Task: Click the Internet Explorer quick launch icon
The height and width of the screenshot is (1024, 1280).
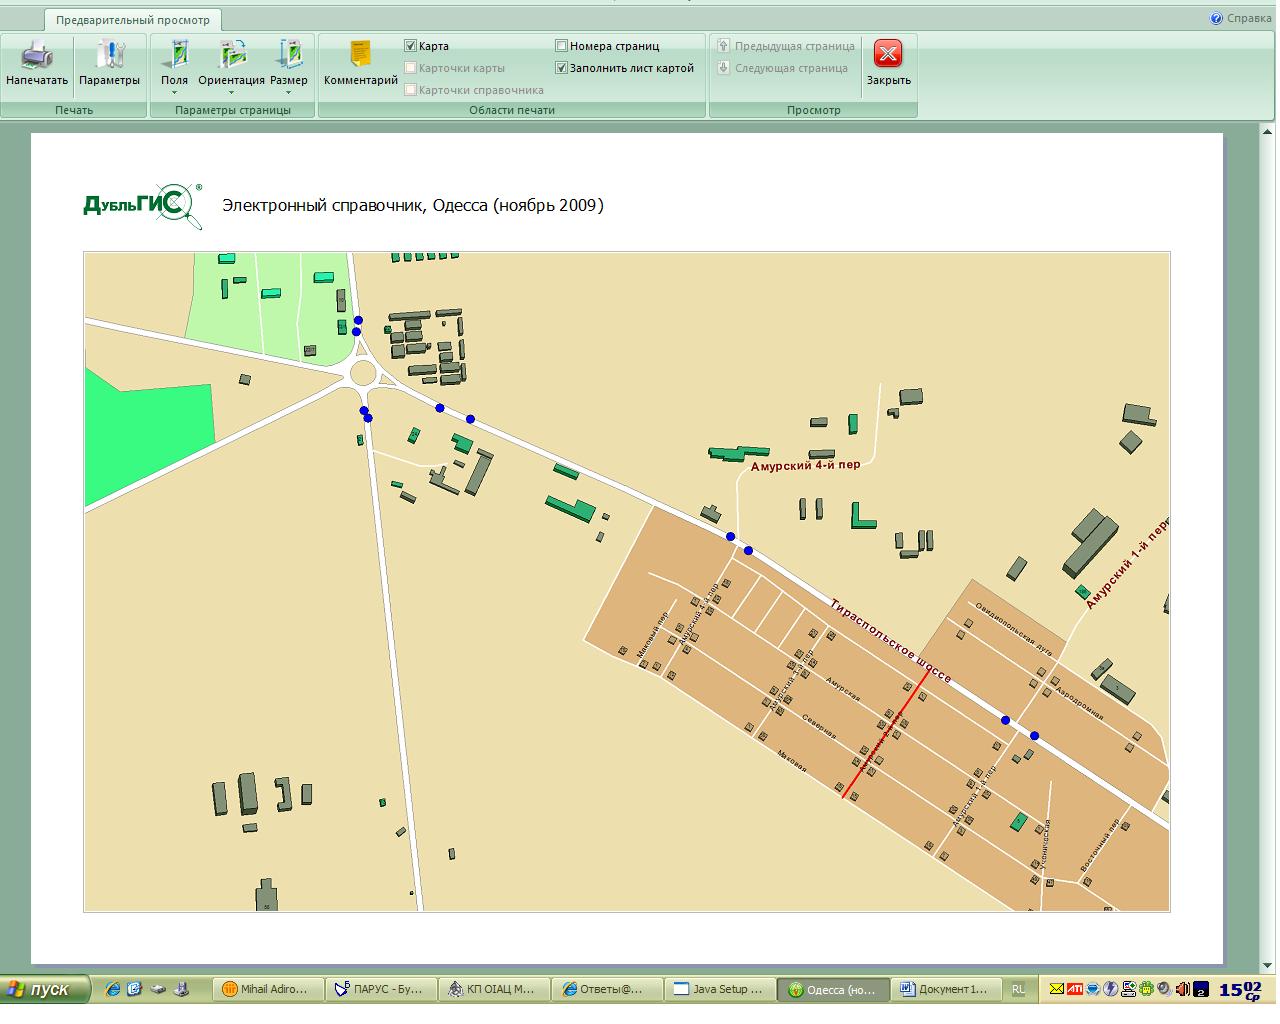Action: pos(112,989)
